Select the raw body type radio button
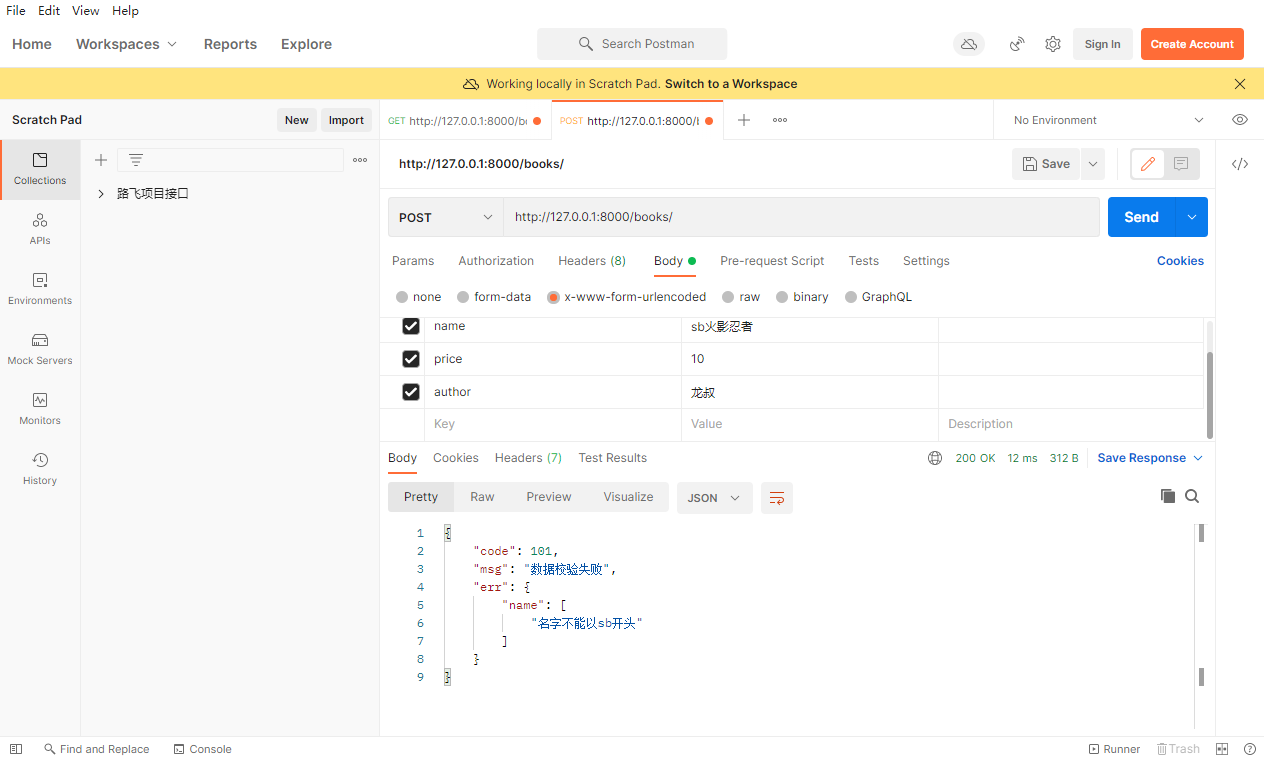This screenshot has height=761, width=1264. point(729,297)
